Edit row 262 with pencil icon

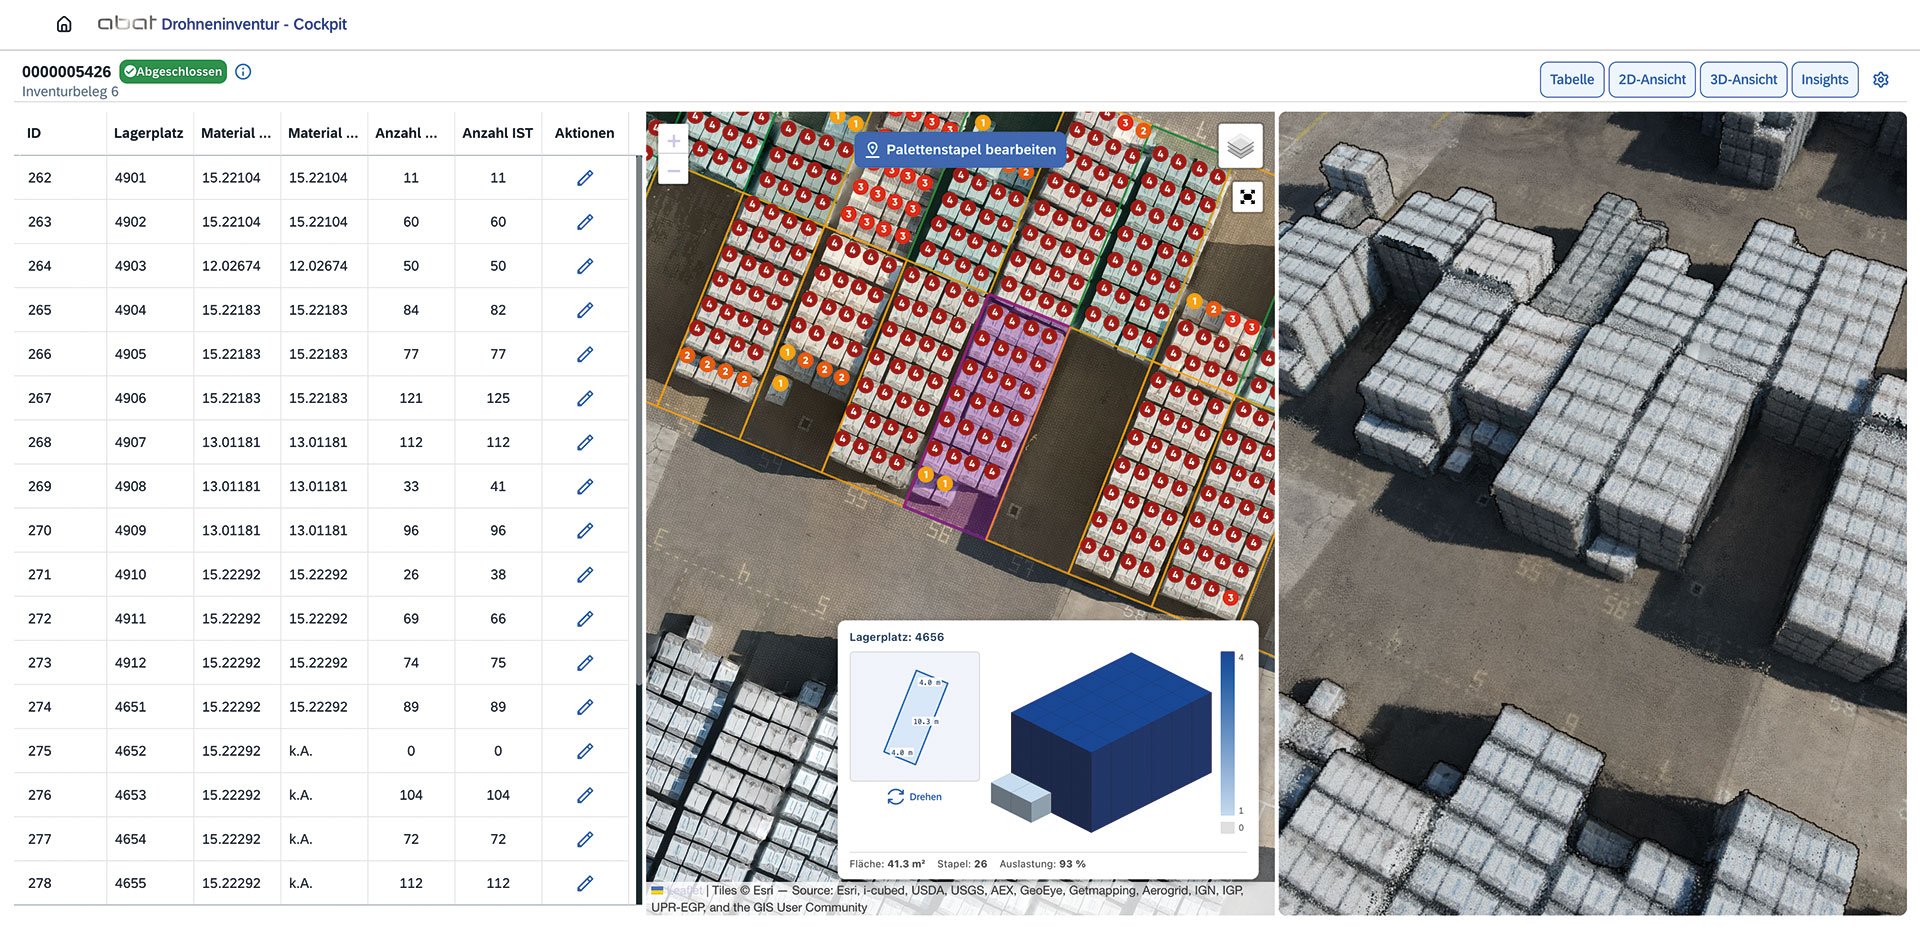(x=585, y=178)
